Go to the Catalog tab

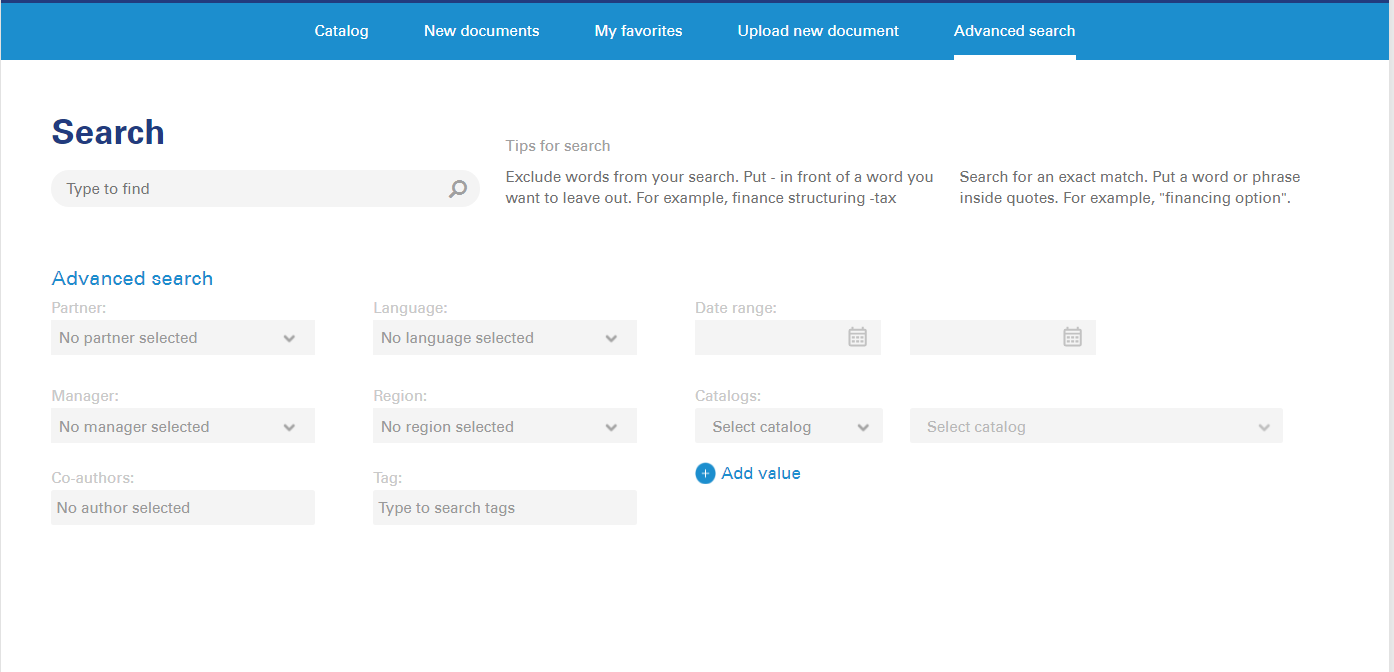click(341, 31)
